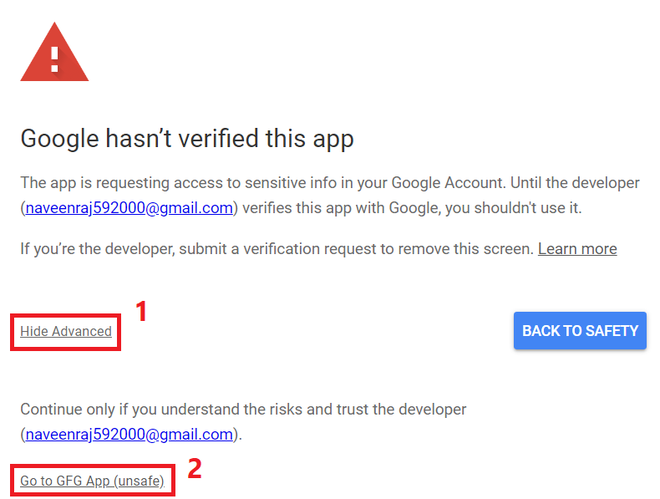Click the red warning triangle icon
Image resolution: width=660 pixels, height=499 pixels.
(x=55, y=52)
